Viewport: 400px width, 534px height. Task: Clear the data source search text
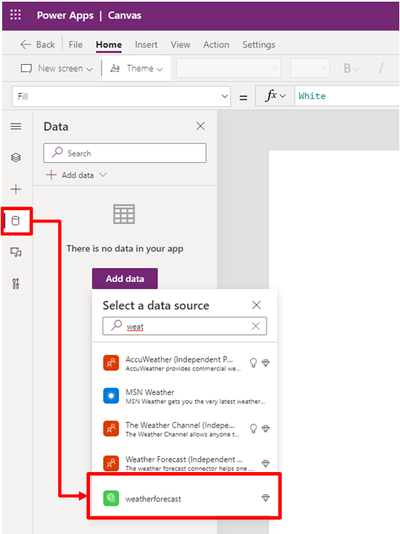pos(256,326)
